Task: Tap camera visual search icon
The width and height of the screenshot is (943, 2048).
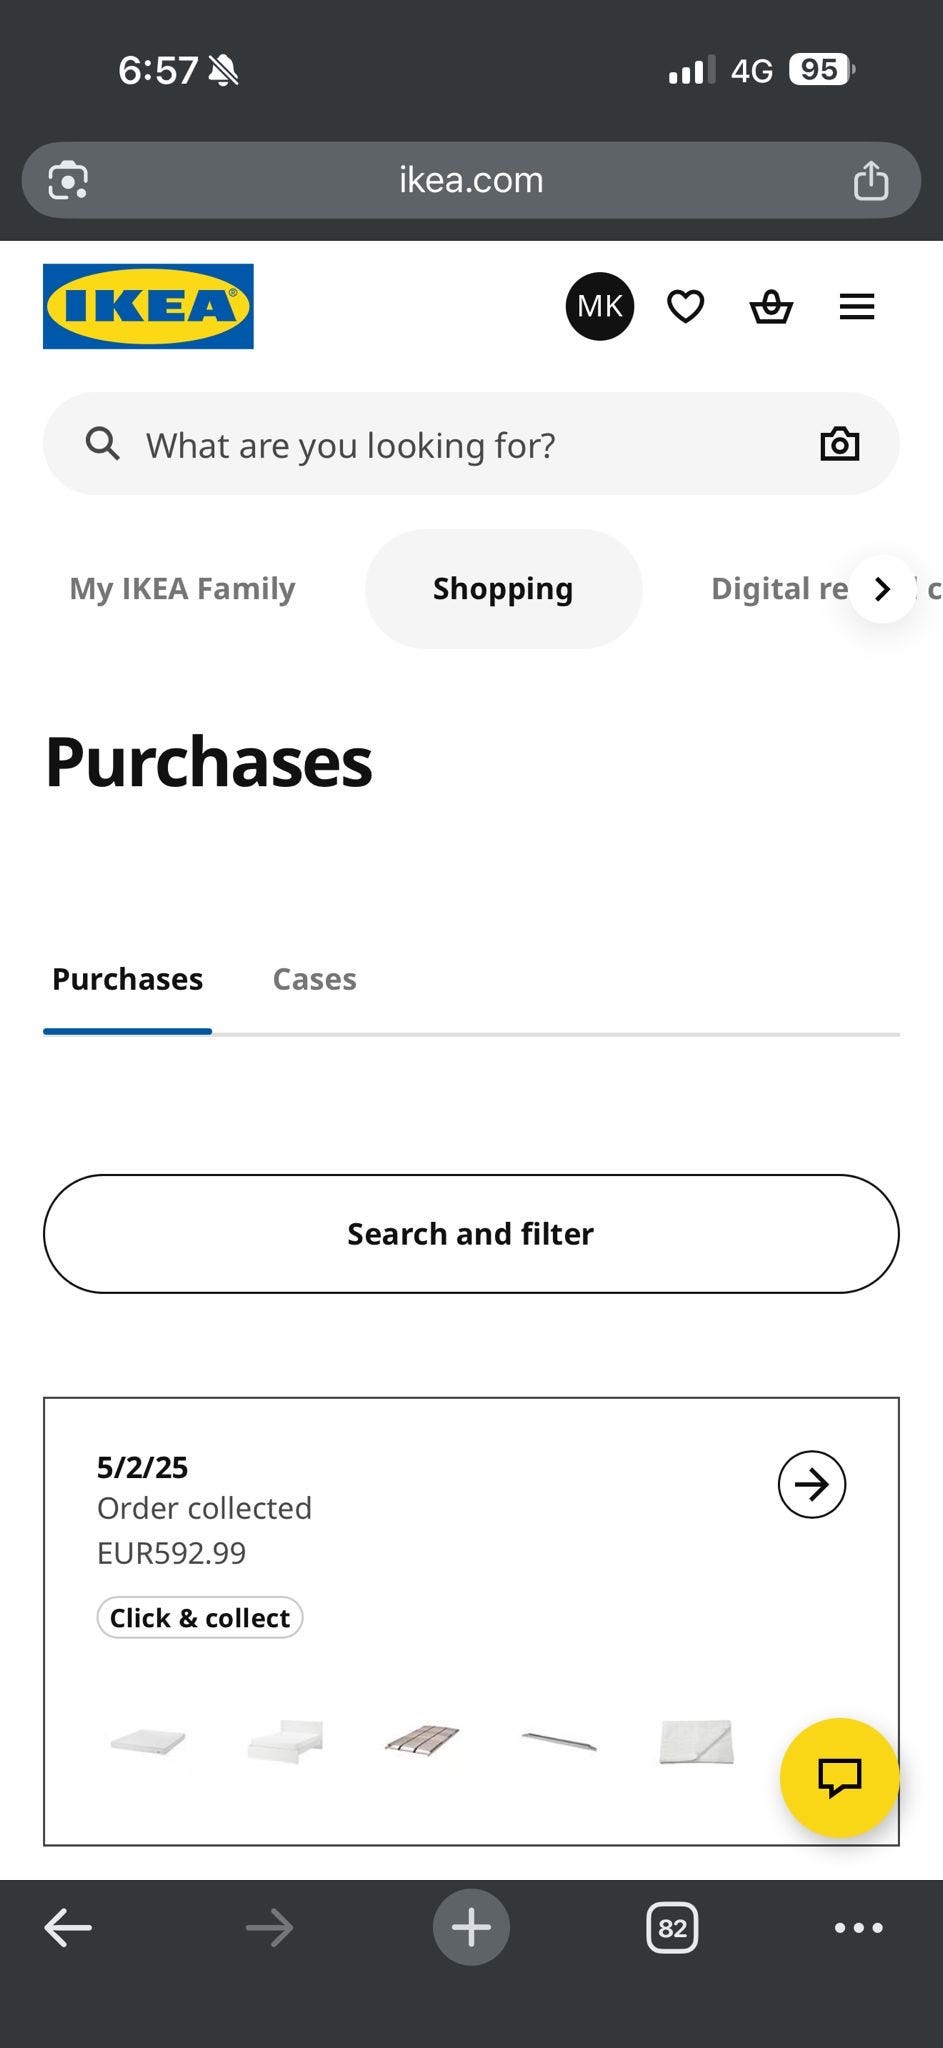Action: pyautogui.click(x=839, y=444)
